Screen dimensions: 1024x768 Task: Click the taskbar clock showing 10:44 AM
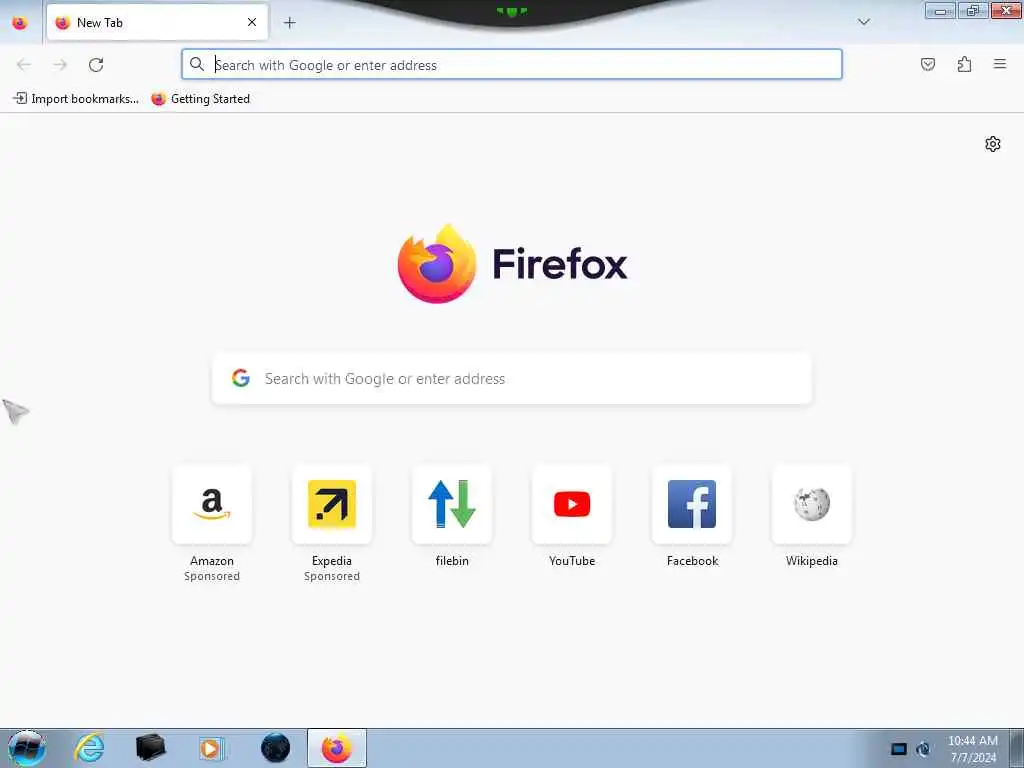[972, 749]
